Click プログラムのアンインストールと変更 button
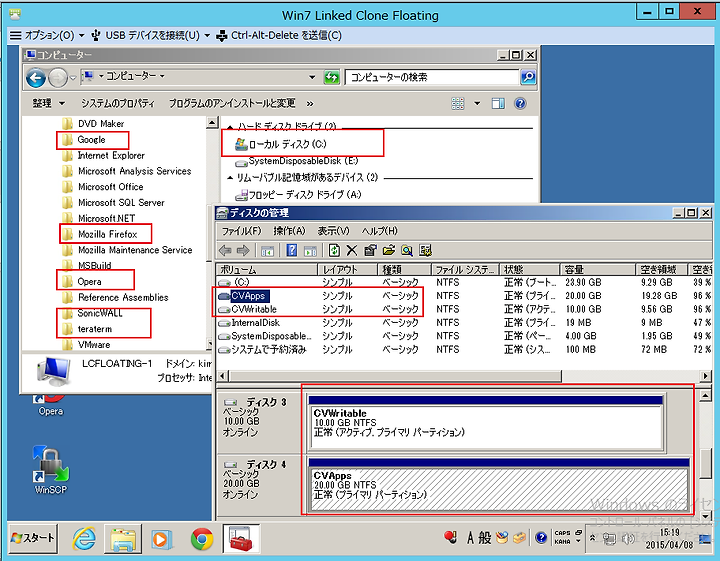Screen dimensions: 720x561 tap(232, 103)
